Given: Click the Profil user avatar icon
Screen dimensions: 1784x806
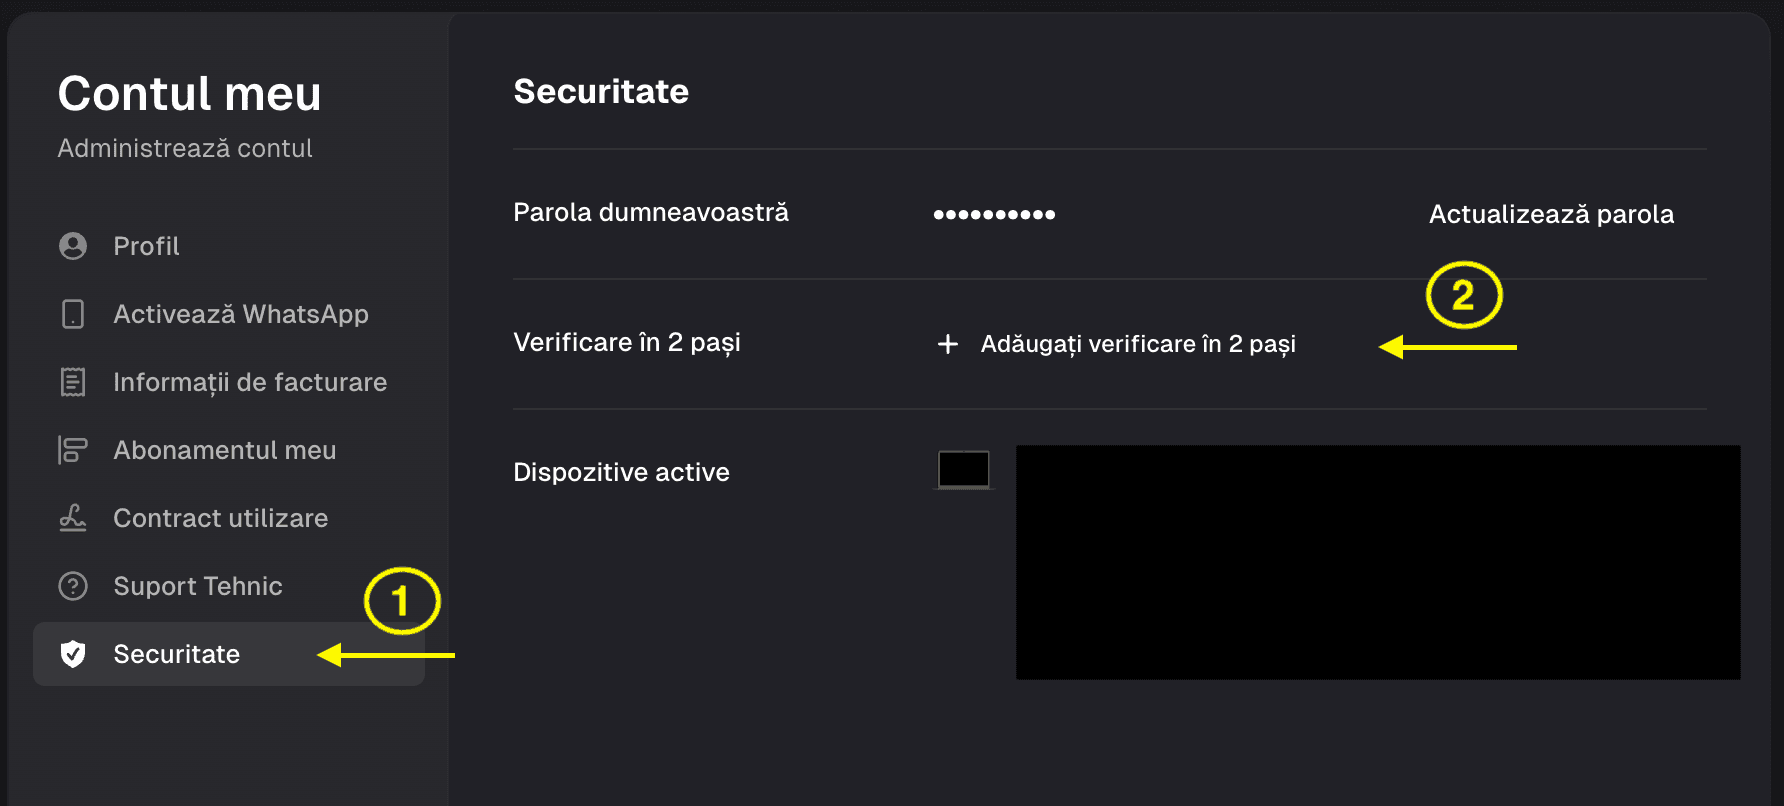Looking at the screenshot, I should tap(73, 246).
